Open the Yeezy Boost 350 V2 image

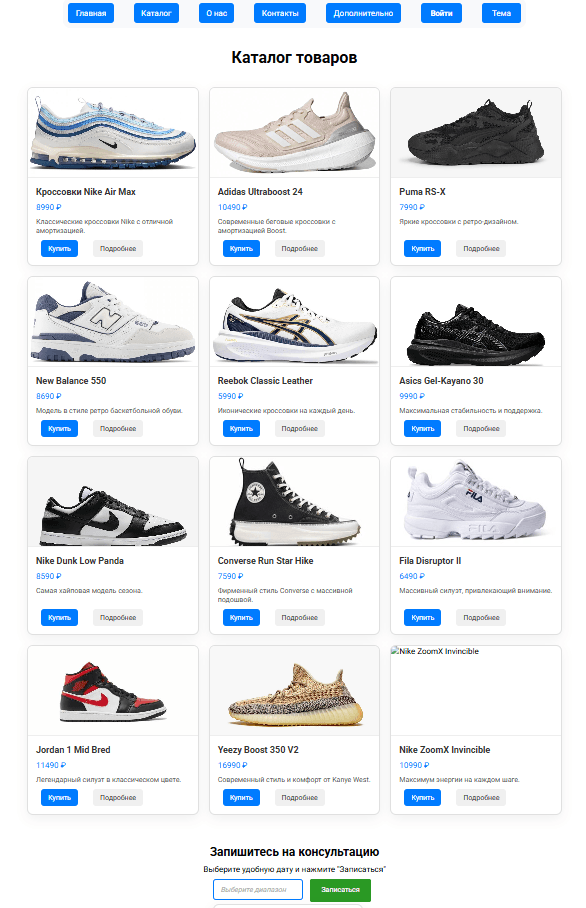coord(294,691)
